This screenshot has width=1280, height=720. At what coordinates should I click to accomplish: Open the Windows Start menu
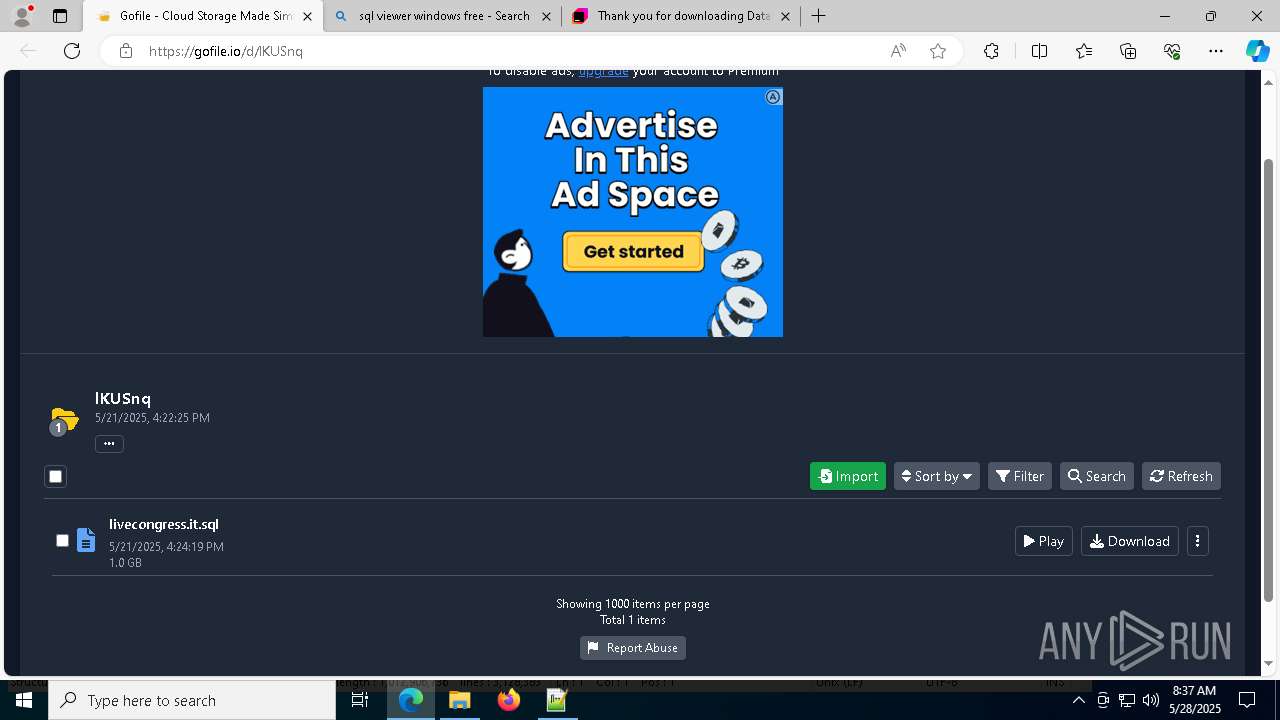pyautogui.click(x=24, y=700)
